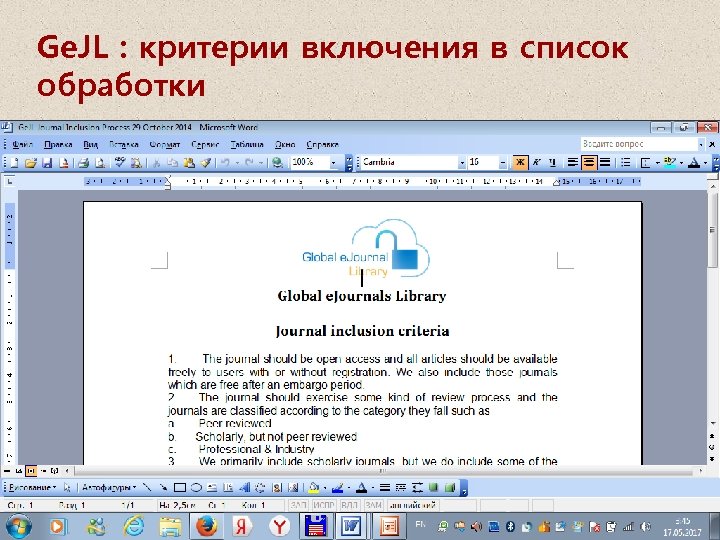The width and height of the screenshot is (720, 540).
Task: Apply the paint bucket fill color
Action: 314,488
